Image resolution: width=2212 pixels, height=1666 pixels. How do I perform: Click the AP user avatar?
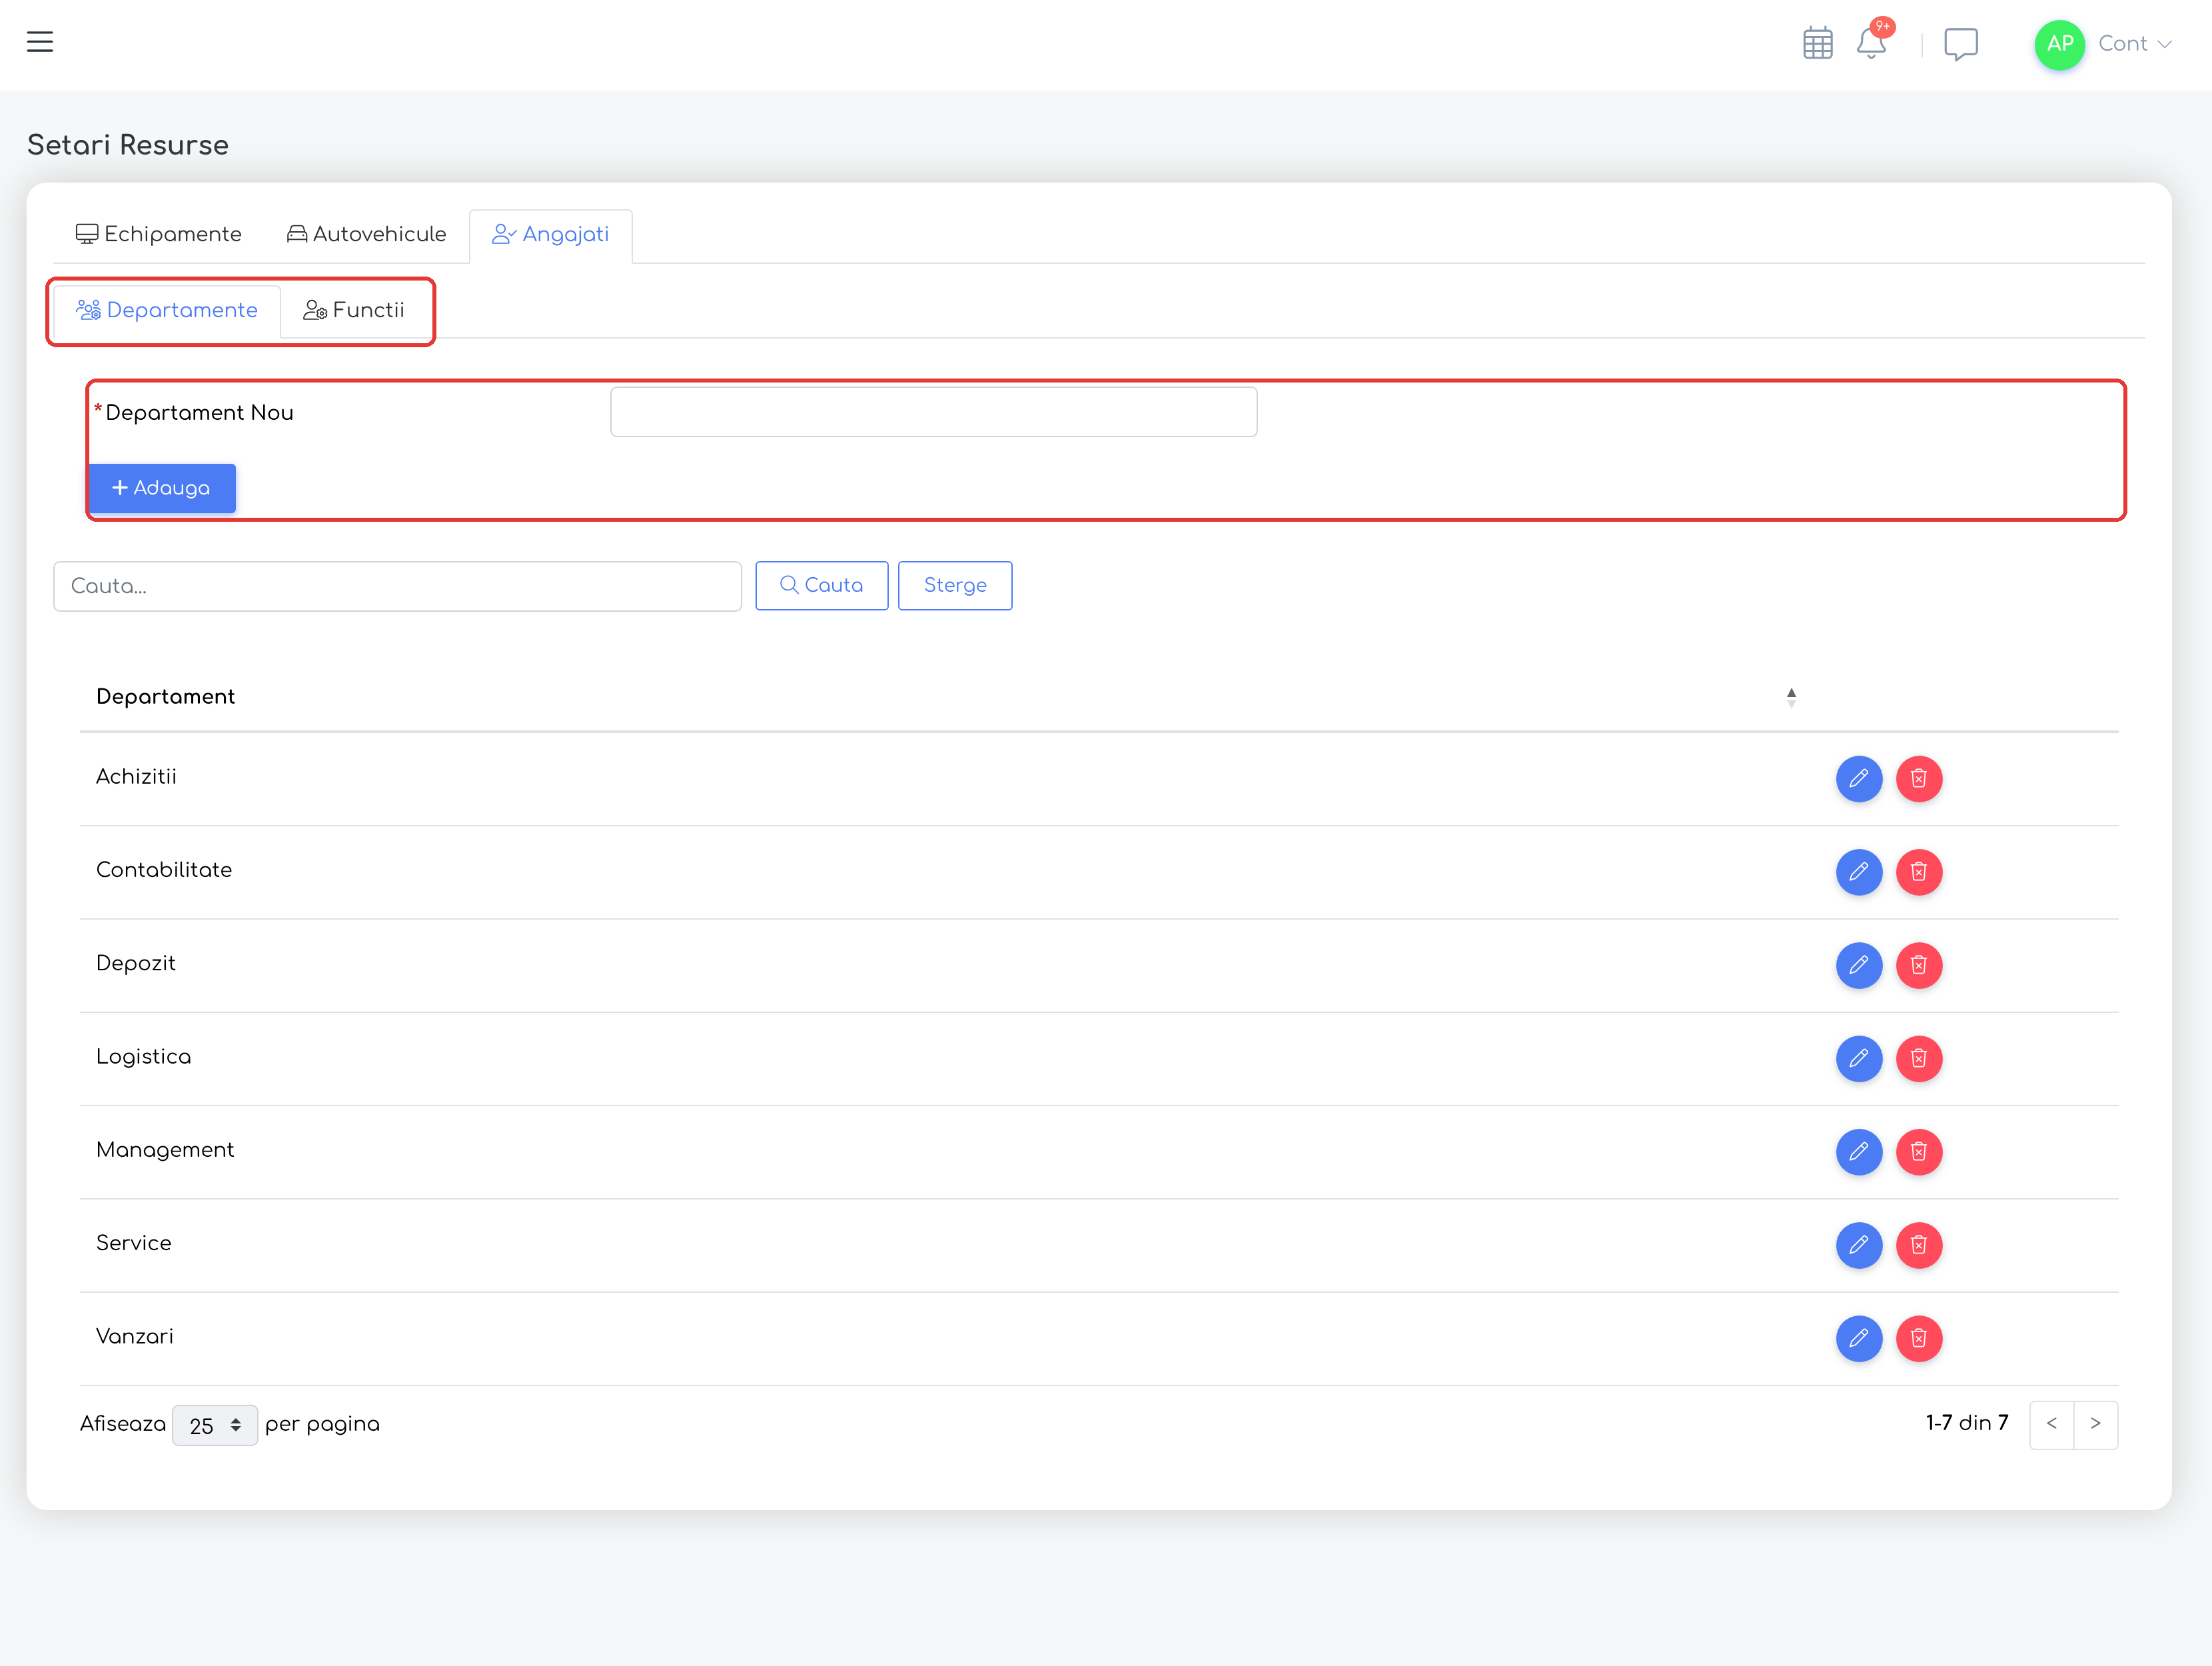point(2059,44)
